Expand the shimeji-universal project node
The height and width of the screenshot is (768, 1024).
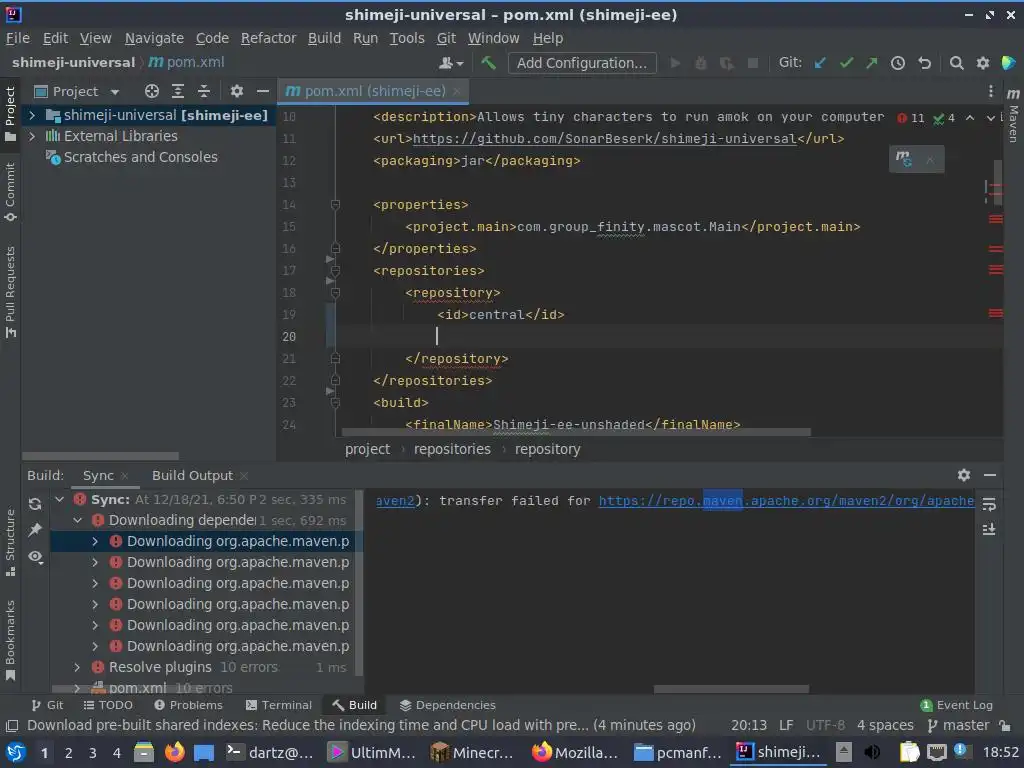tap(31, 115)
